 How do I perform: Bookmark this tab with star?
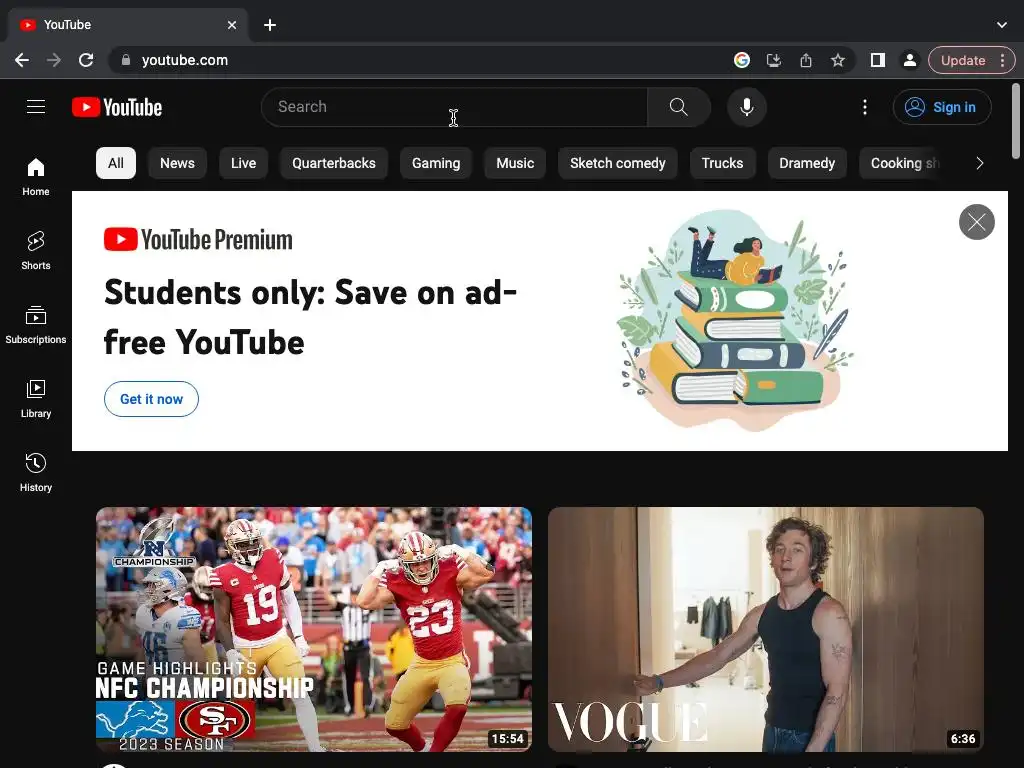pyautogui.click(x=838, y=60)
